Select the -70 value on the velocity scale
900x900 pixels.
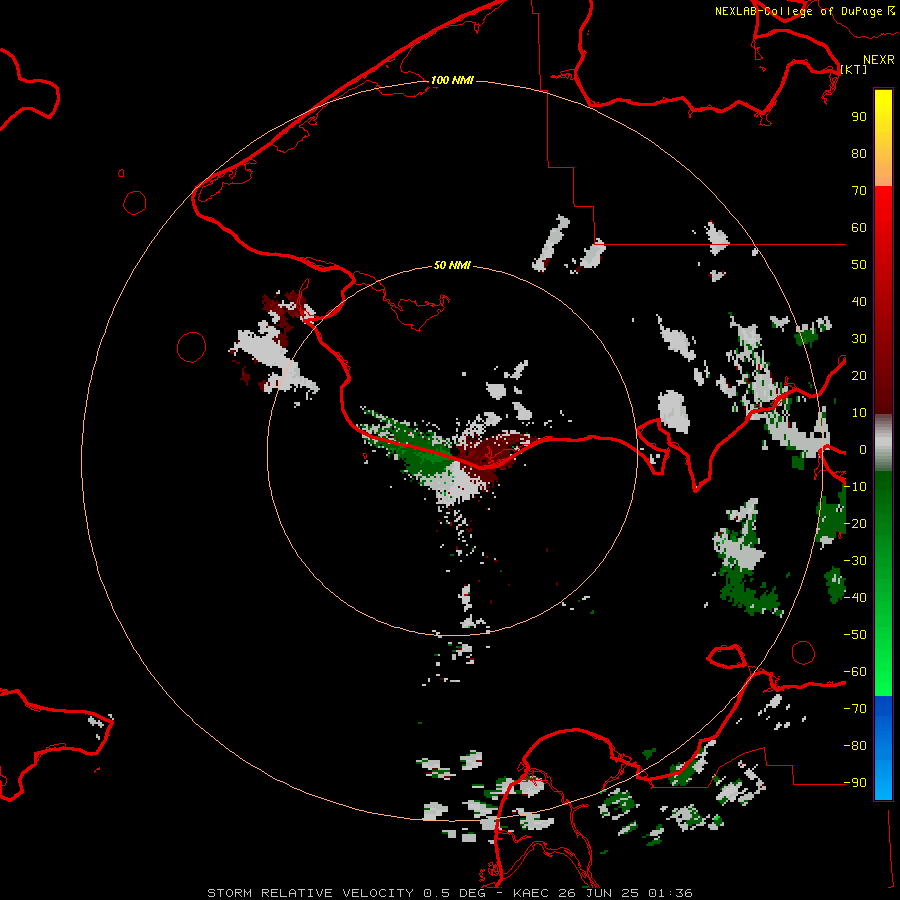tap(855, 708)
